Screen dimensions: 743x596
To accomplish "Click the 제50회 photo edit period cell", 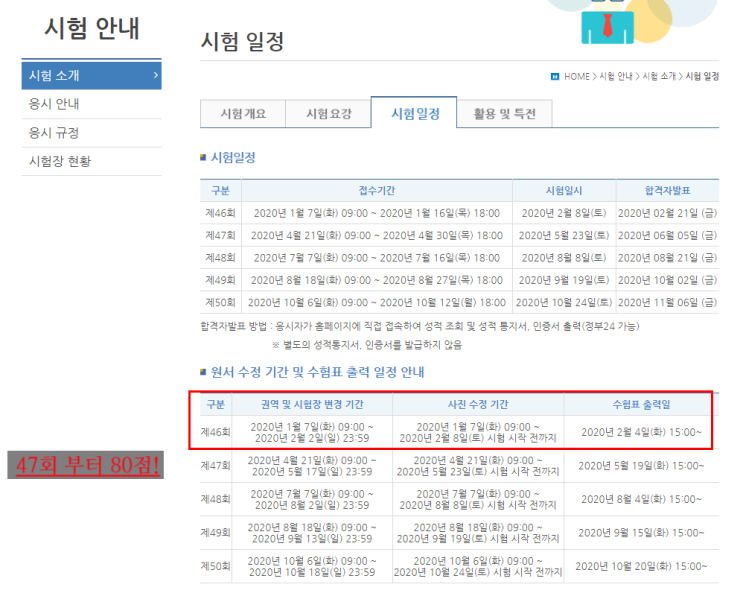I will (478, 567).
